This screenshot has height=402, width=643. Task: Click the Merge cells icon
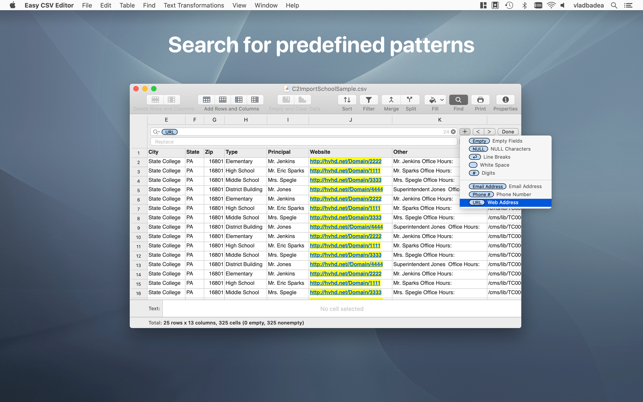click(x=391, y=100)
